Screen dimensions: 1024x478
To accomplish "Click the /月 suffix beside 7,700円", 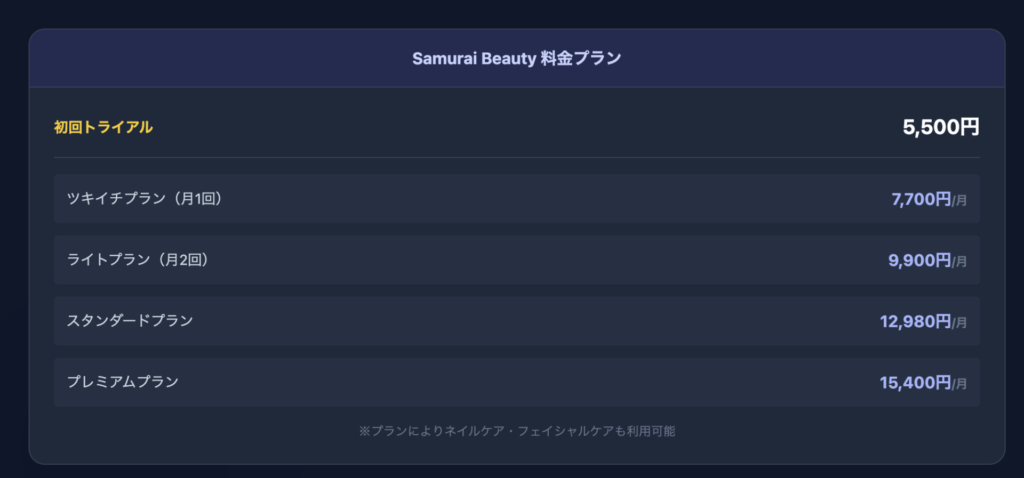I will tap(960, 201).
